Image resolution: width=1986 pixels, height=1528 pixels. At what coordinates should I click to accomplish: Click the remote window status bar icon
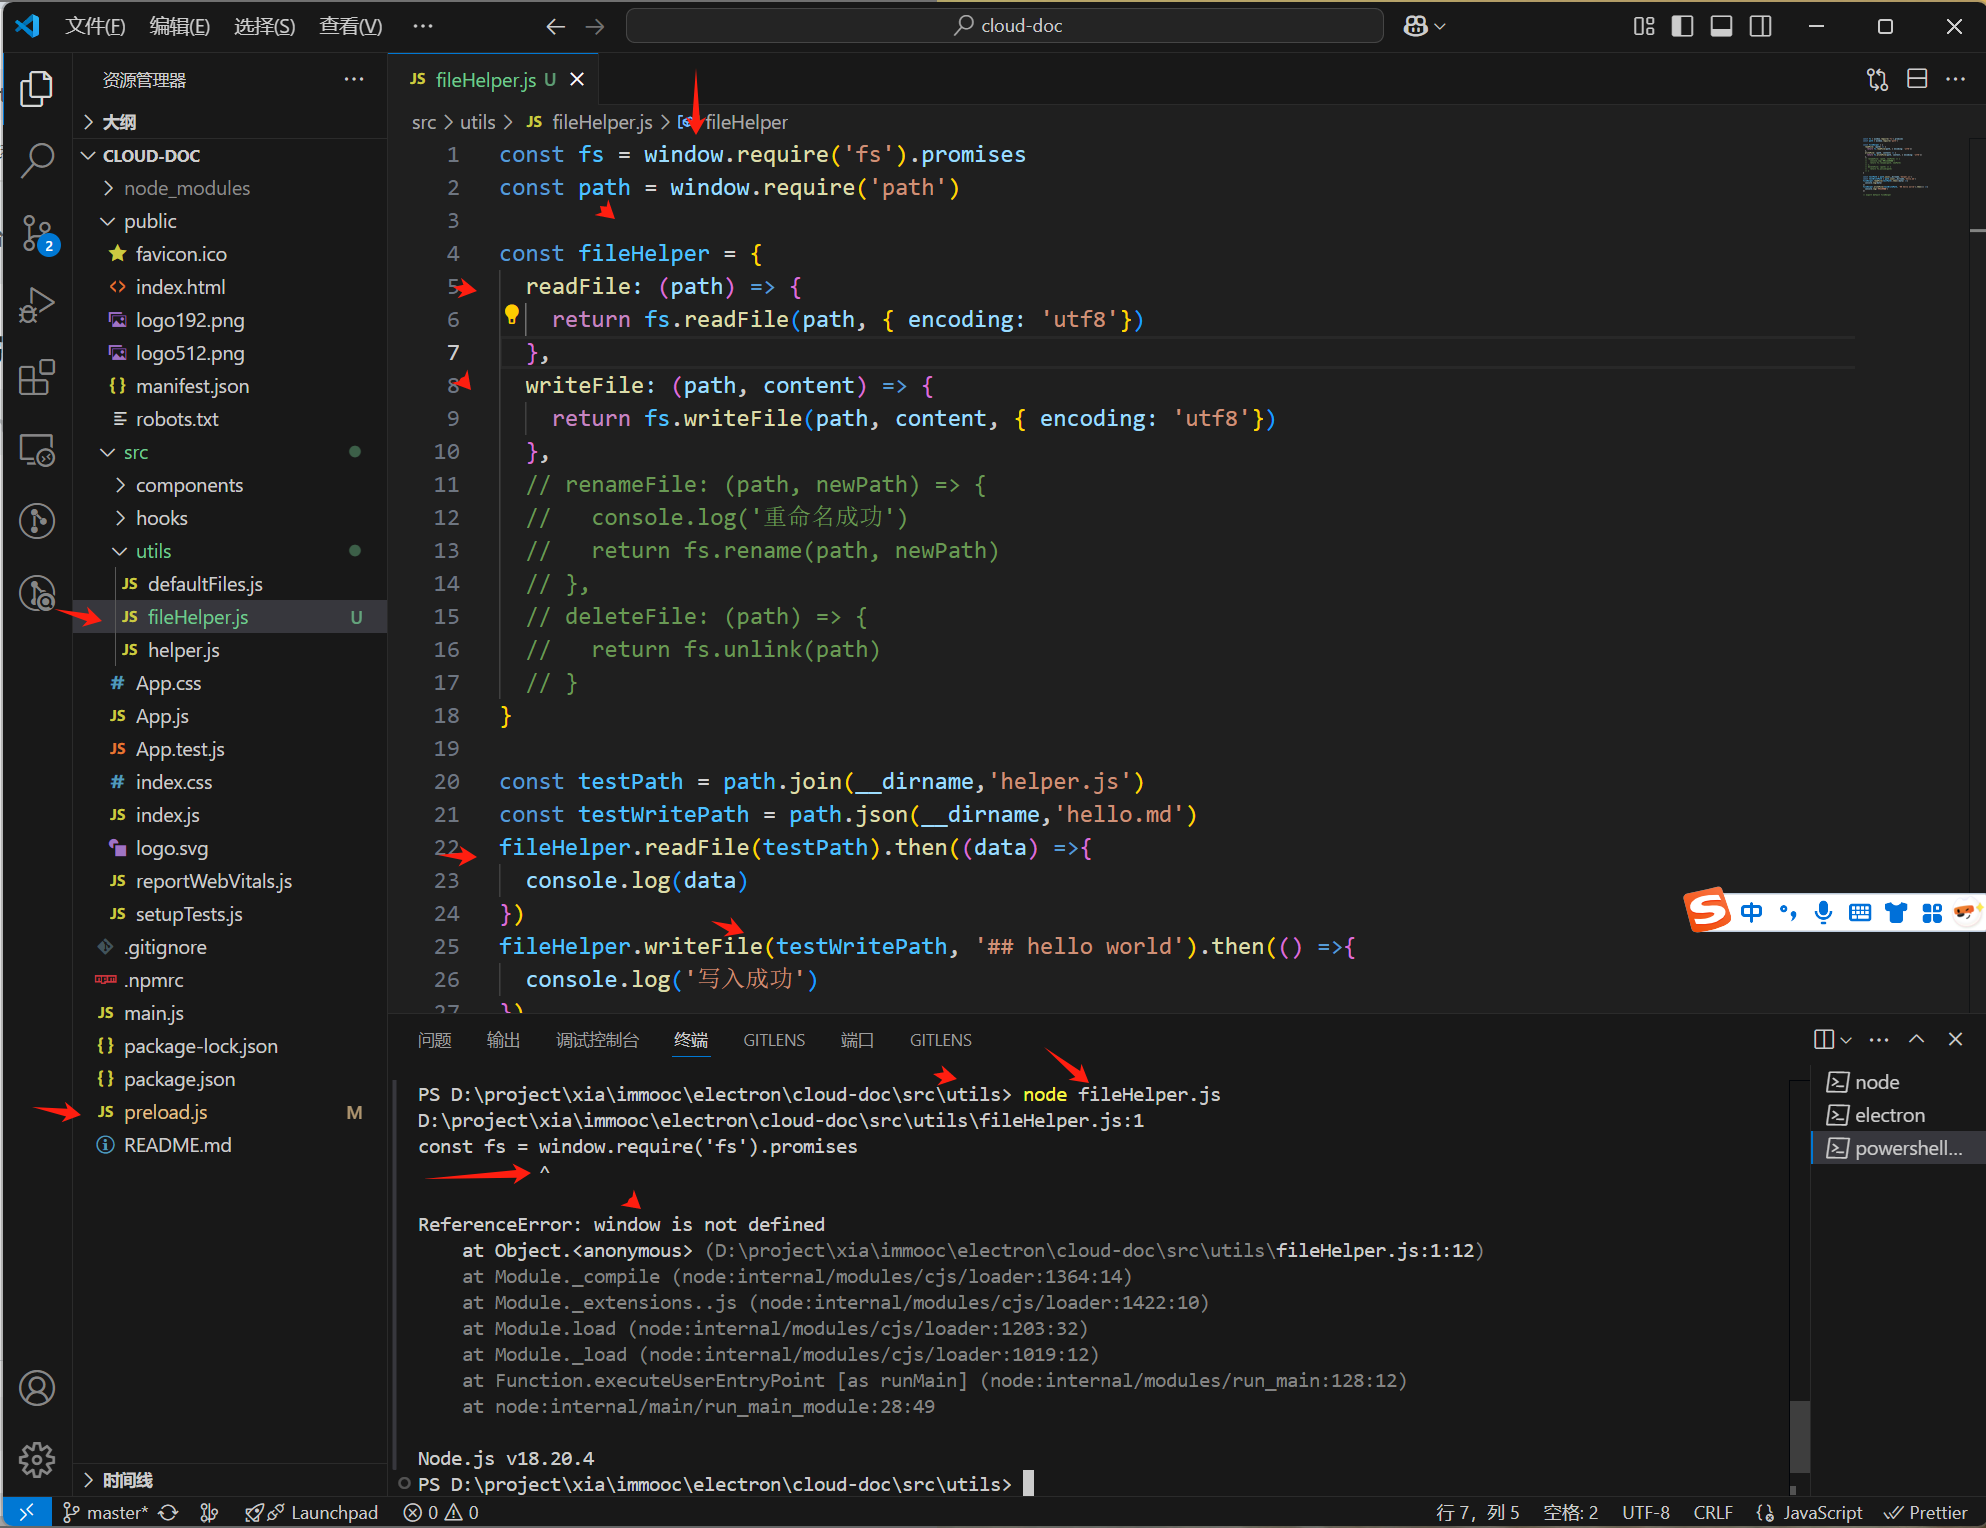27,1512
